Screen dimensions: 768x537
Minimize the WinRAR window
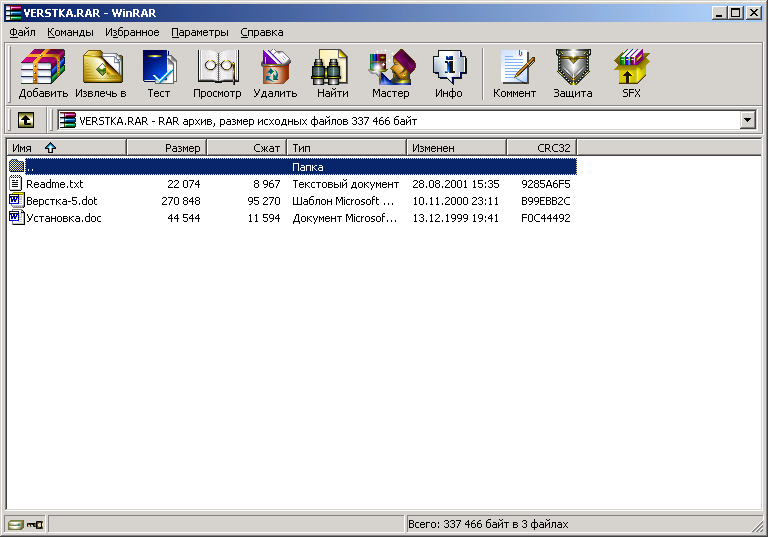pyautogui.click(x=719, y=13)
